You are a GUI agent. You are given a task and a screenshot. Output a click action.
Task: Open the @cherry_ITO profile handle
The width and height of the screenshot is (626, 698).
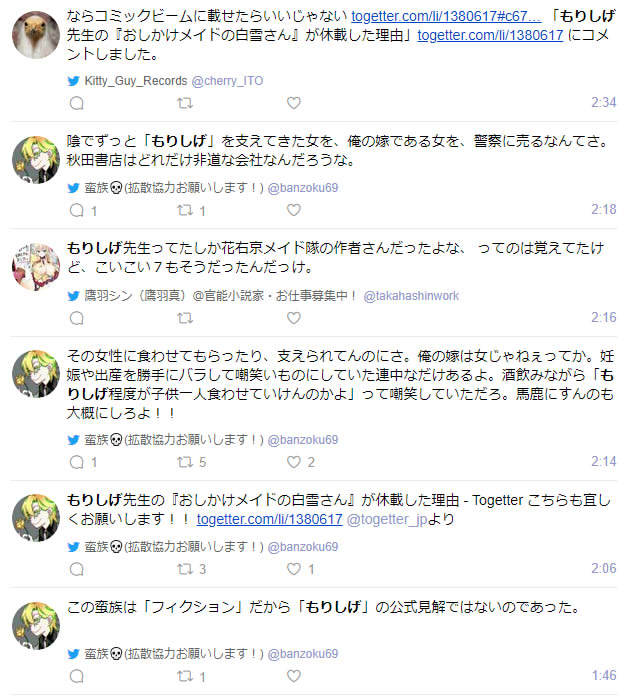click(227, 81)
